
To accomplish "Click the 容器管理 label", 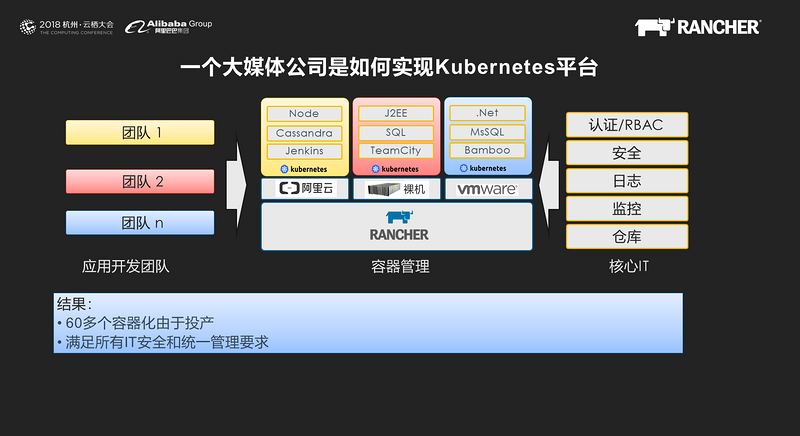I will click(400, 267).
